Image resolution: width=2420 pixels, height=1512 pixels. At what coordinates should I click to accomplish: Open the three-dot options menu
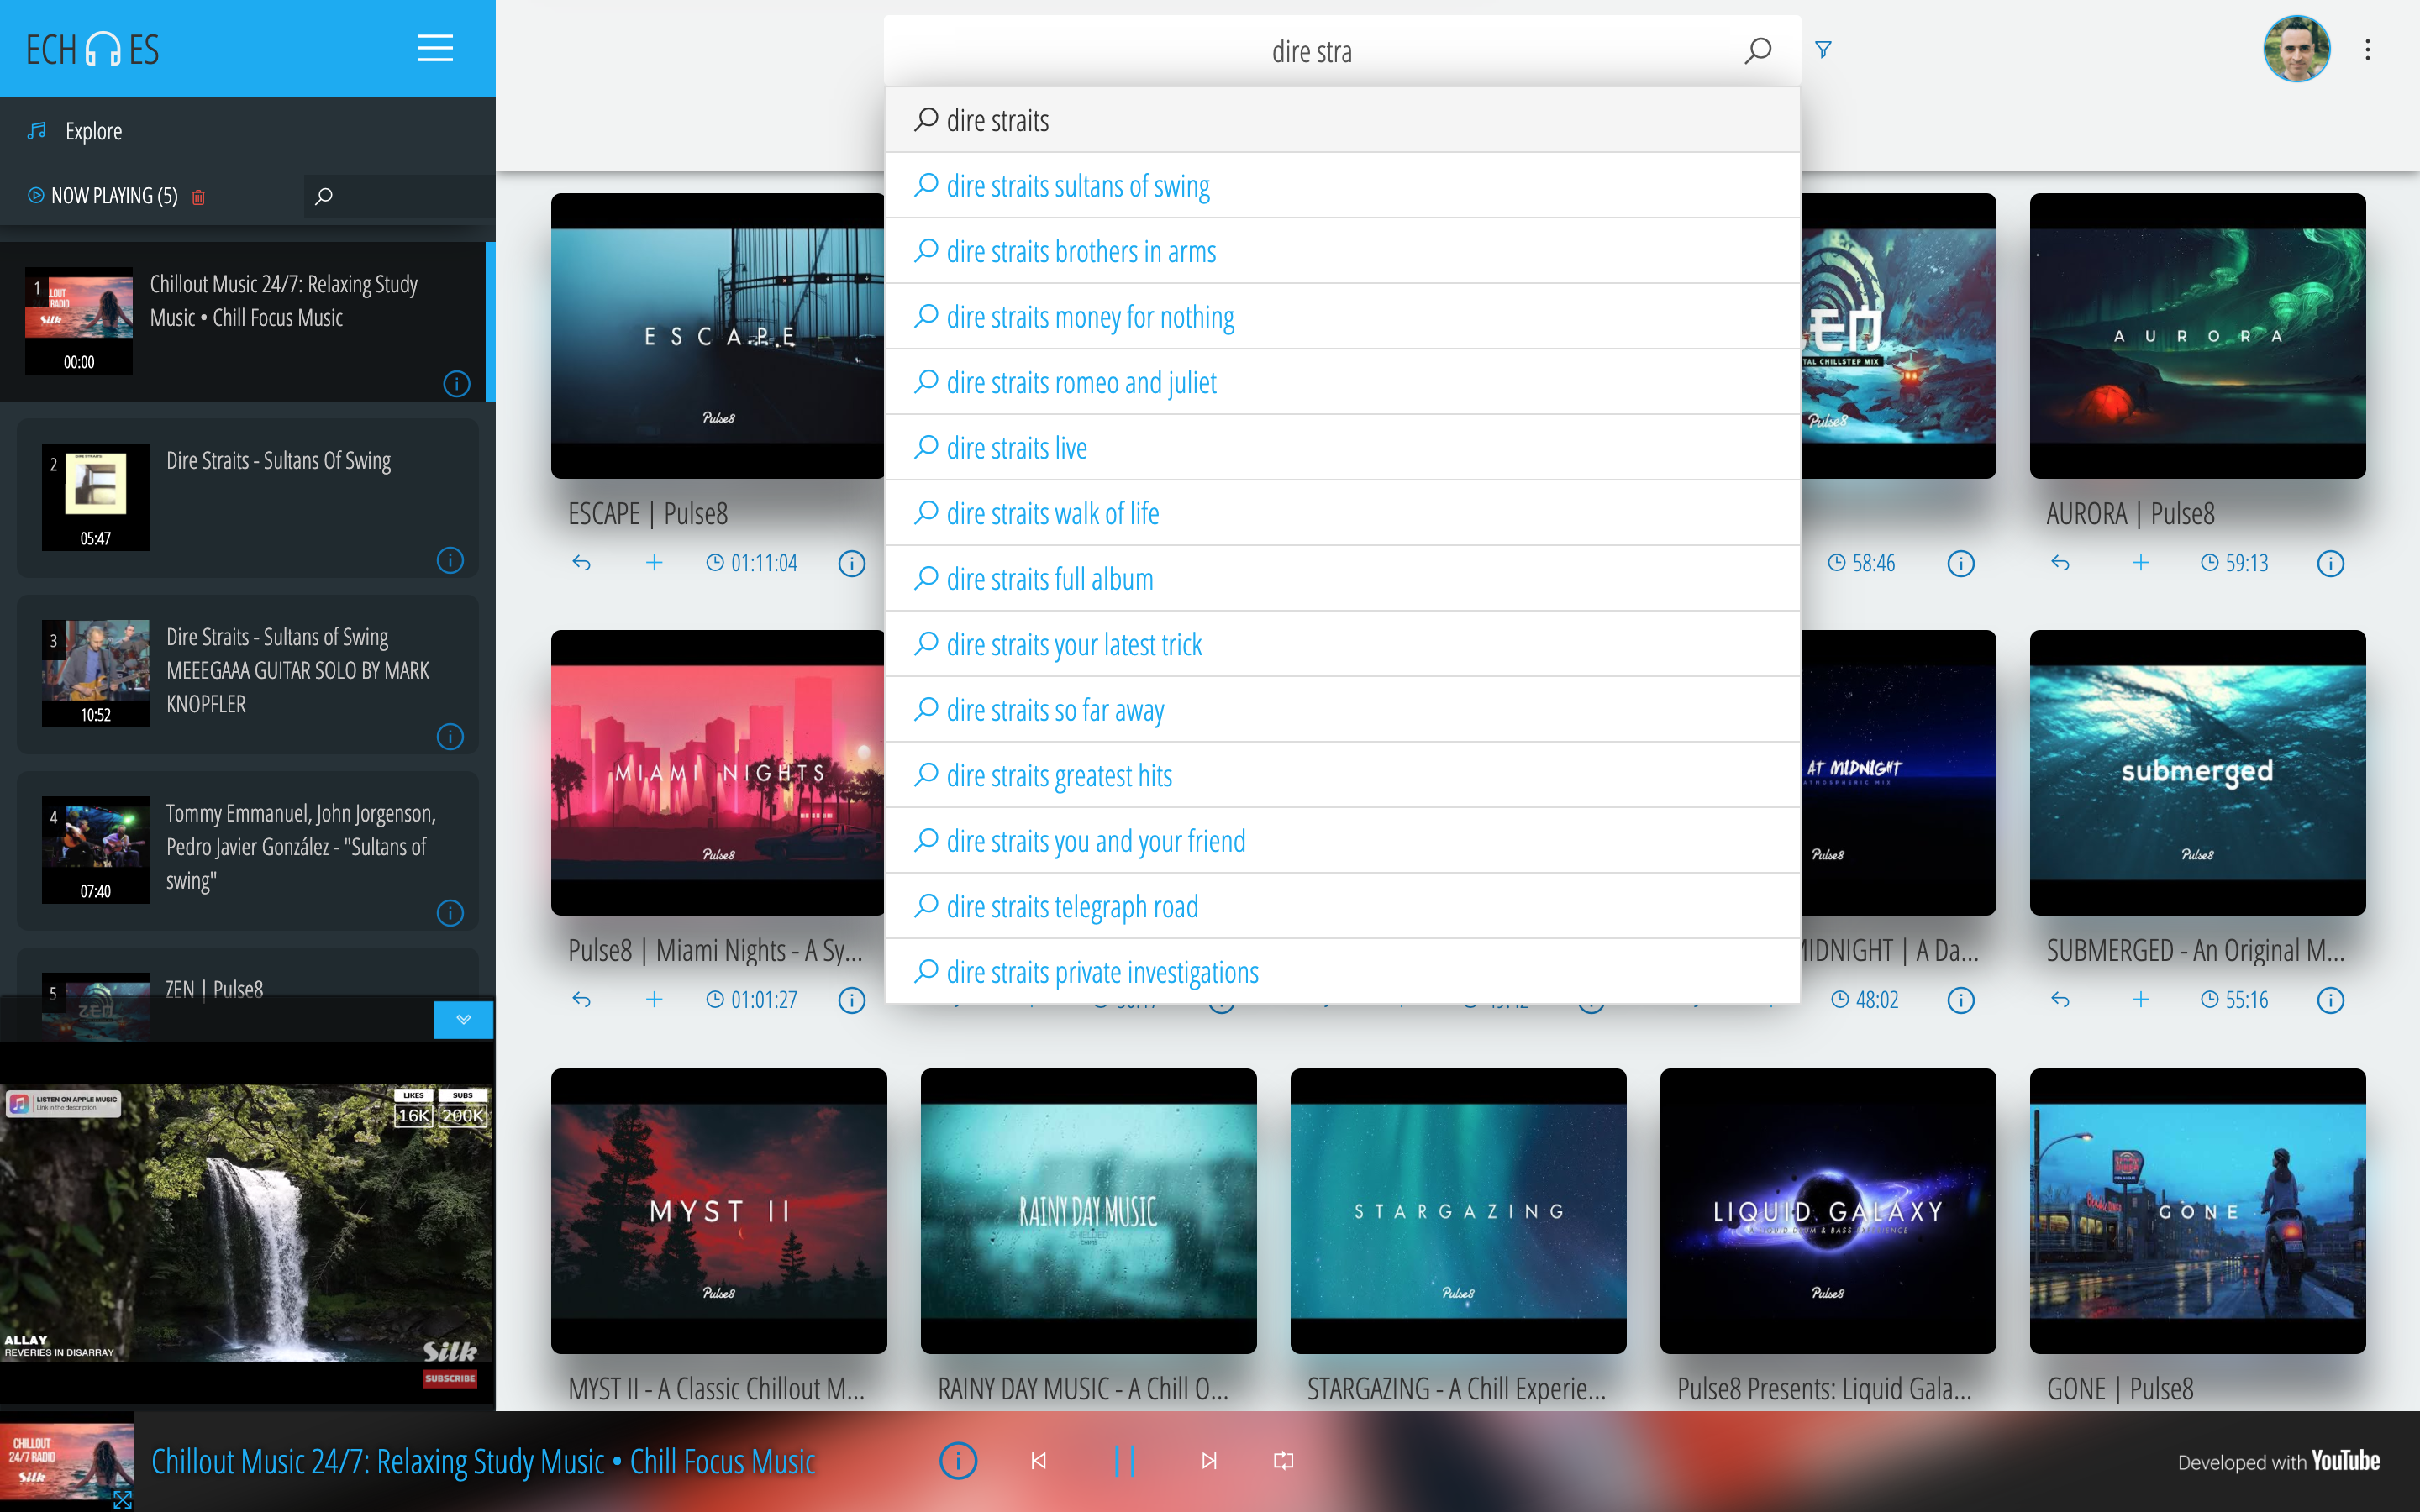2367,49
